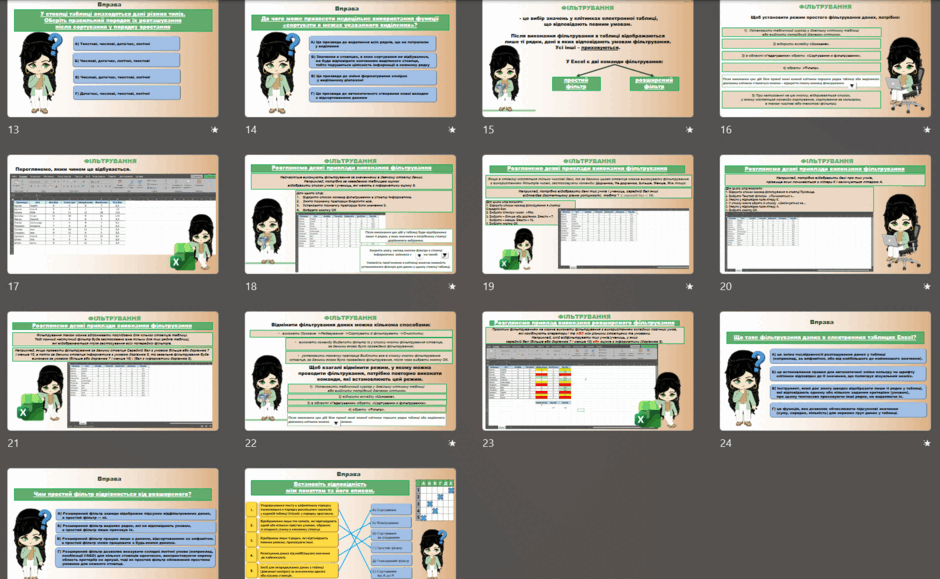Select slide asking how simple filter differs
Screen dimensions: 940x579
[x=113, y=524]
